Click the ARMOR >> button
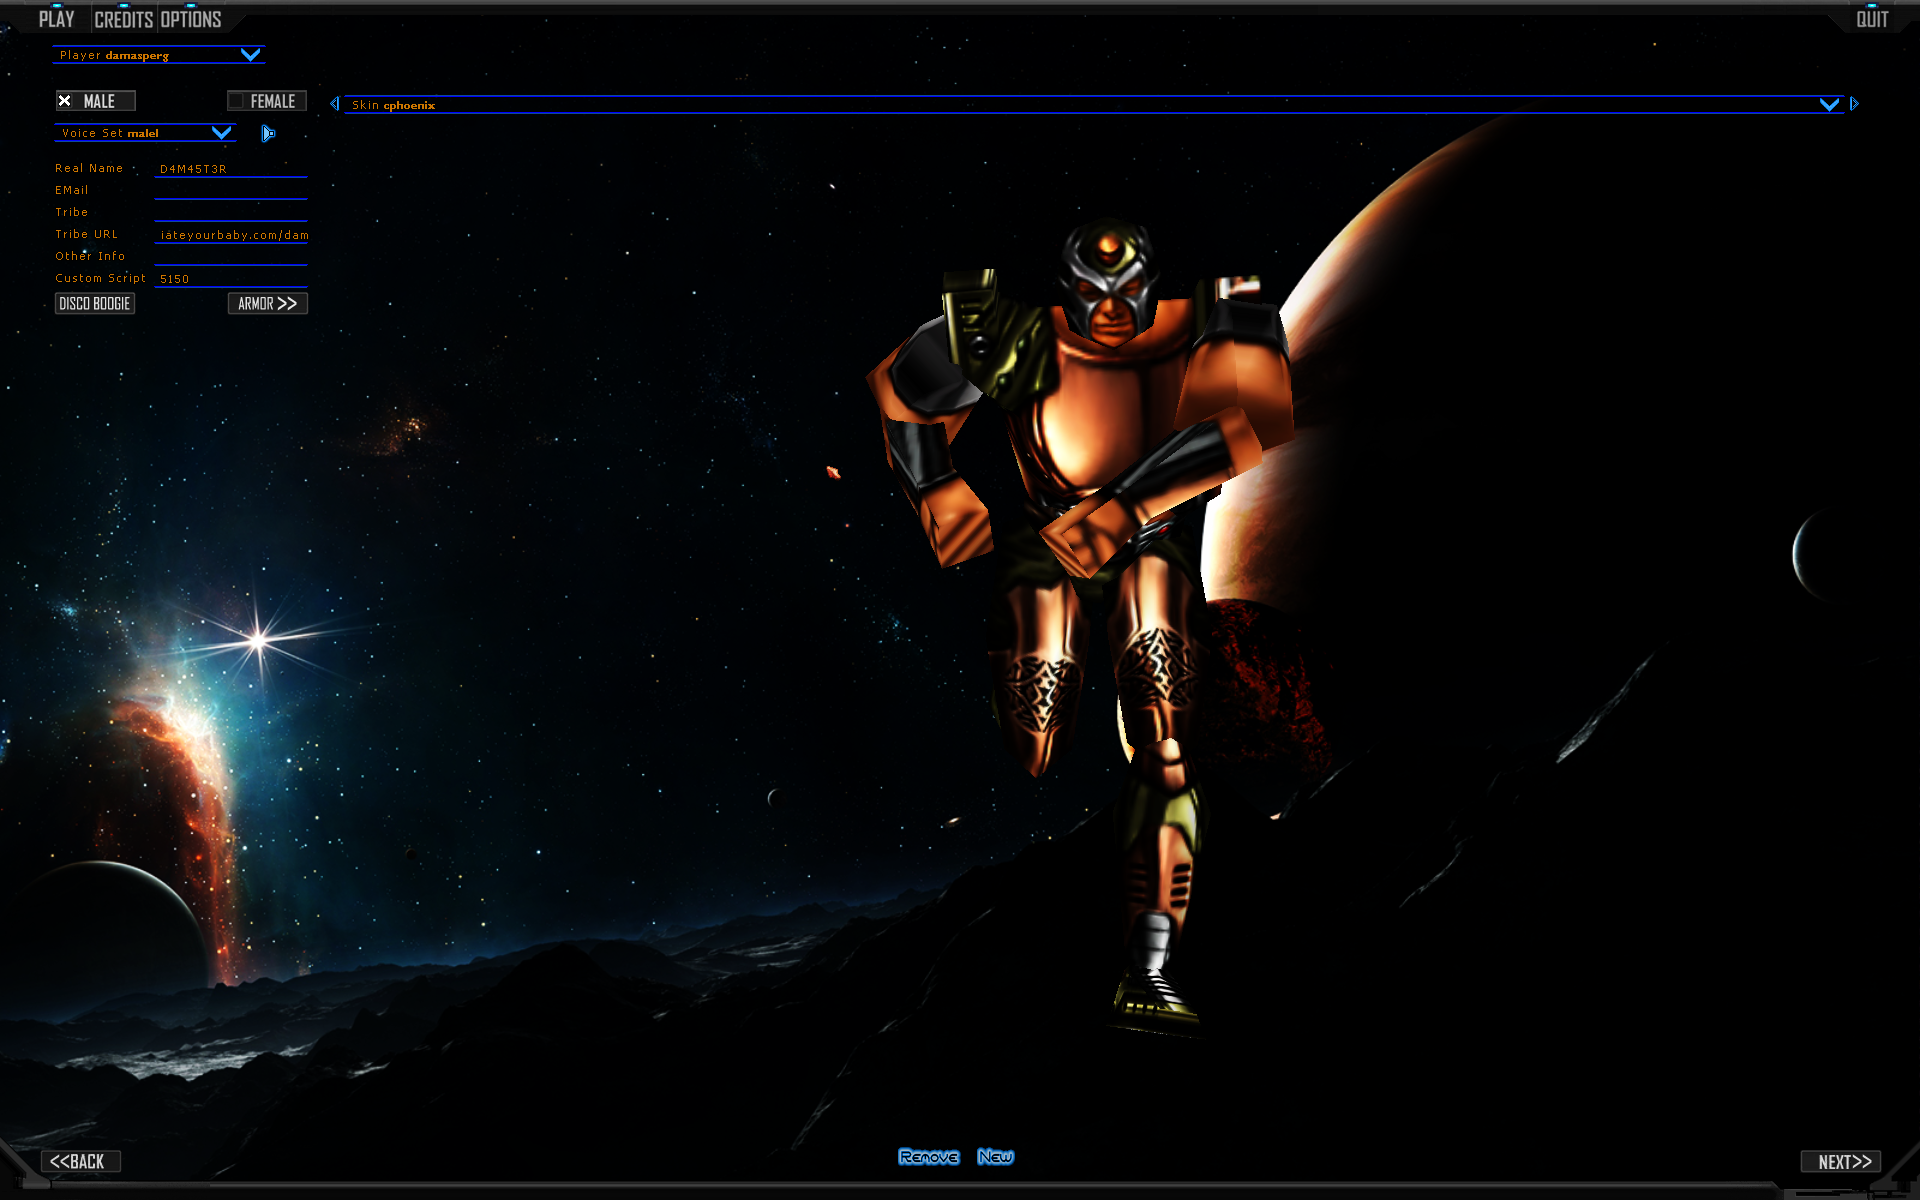The image size is (1920, 1200). (x=267, y=304)
